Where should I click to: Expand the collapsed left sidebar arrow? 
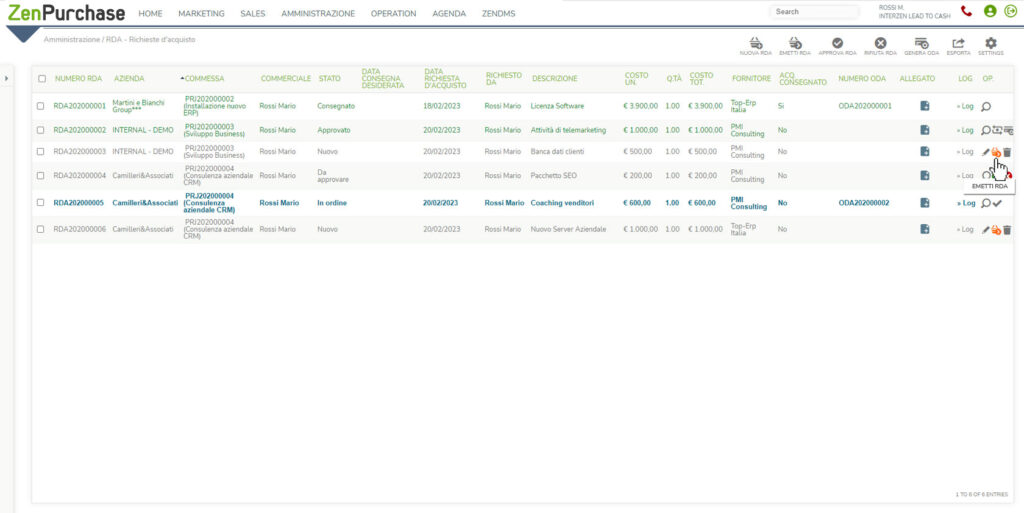(7, 78)
